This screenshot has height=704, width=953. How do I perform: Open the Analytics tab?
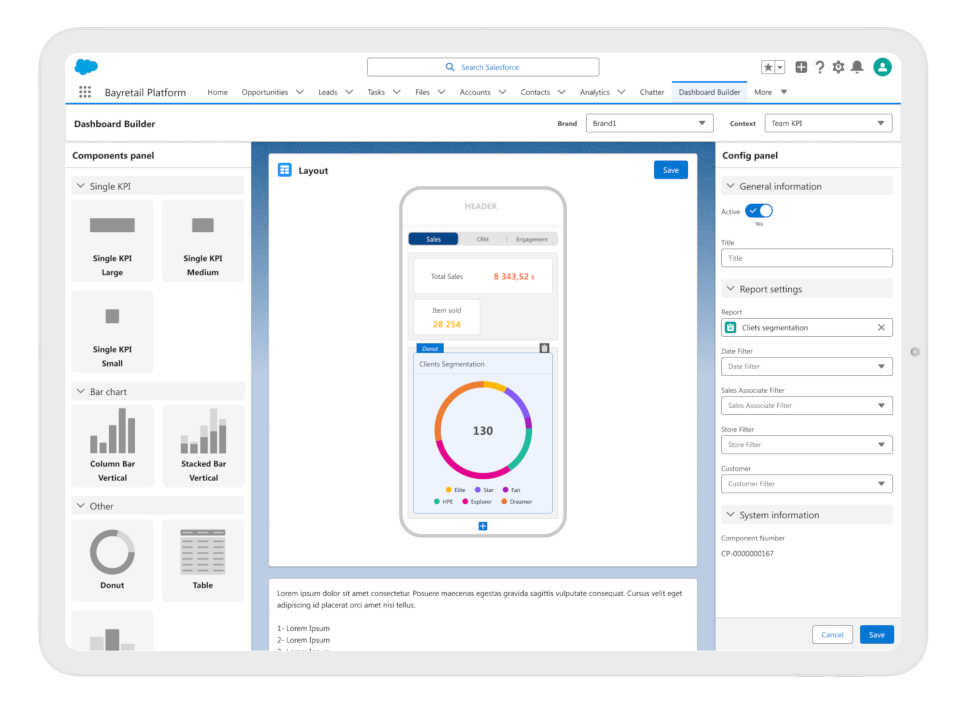point(594,92)
